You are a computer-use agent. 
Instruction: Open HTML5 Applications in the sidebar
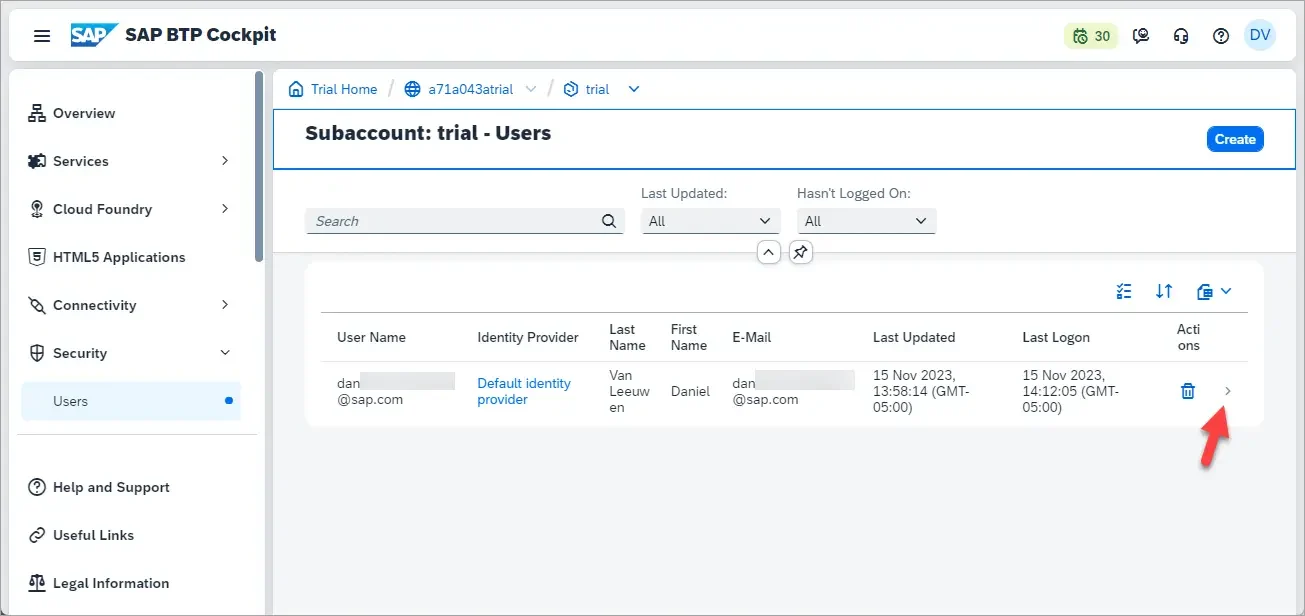tap(131, 257)
